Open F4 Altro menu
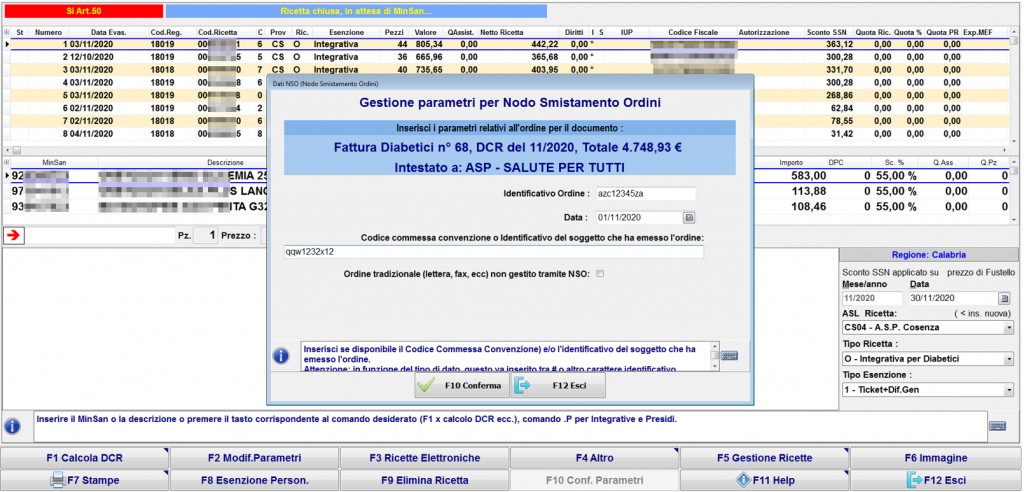 (x=595, y=458)
